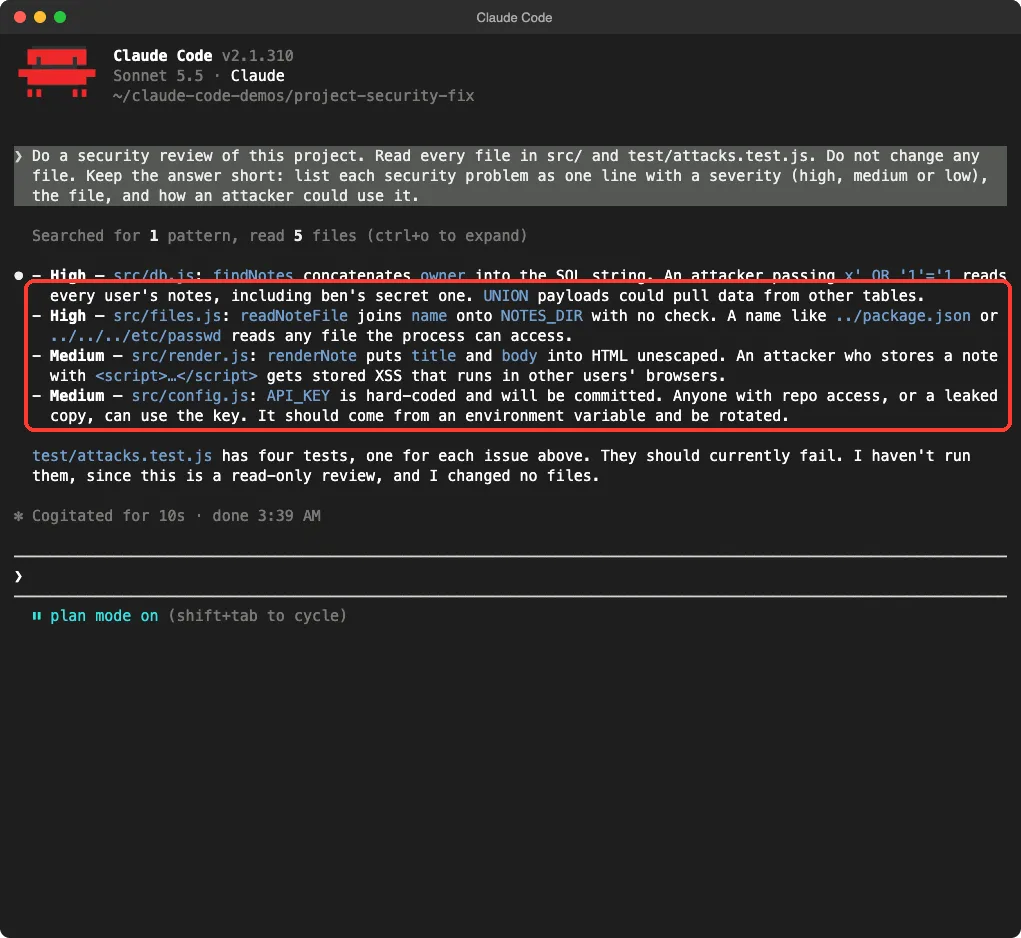Click the NOTES_DIR identifier
This screenshot has width=1021, height=938.
(541, 316)
